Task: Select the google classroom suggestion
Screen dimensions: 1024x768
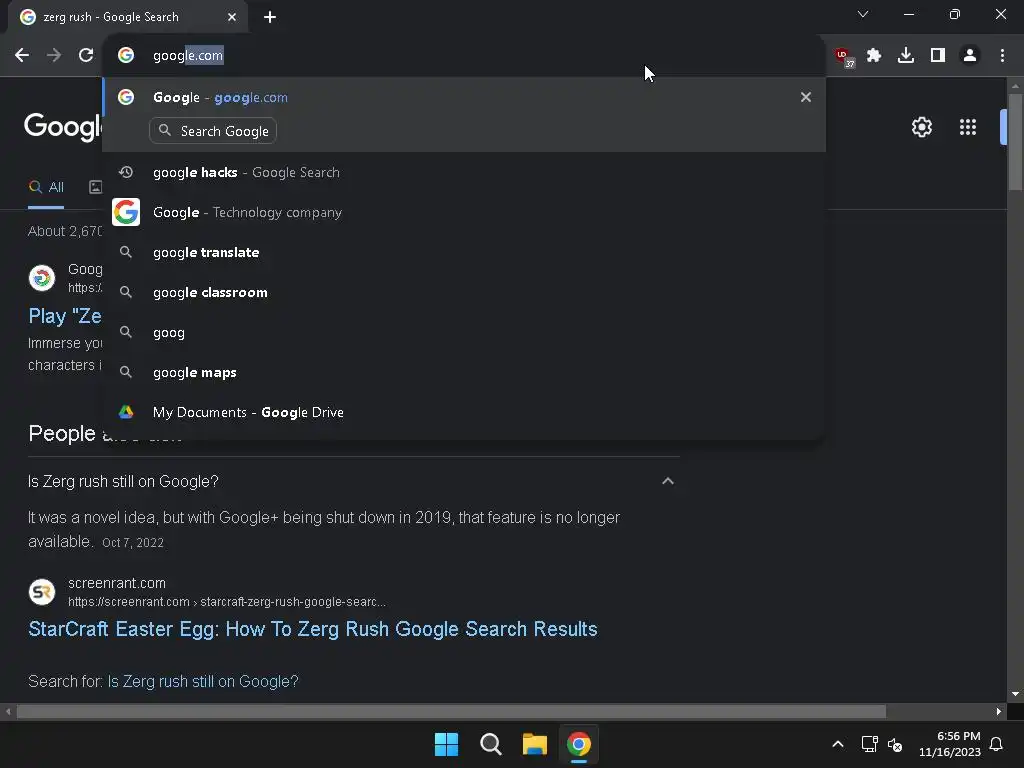Action: tap(464, 292)
